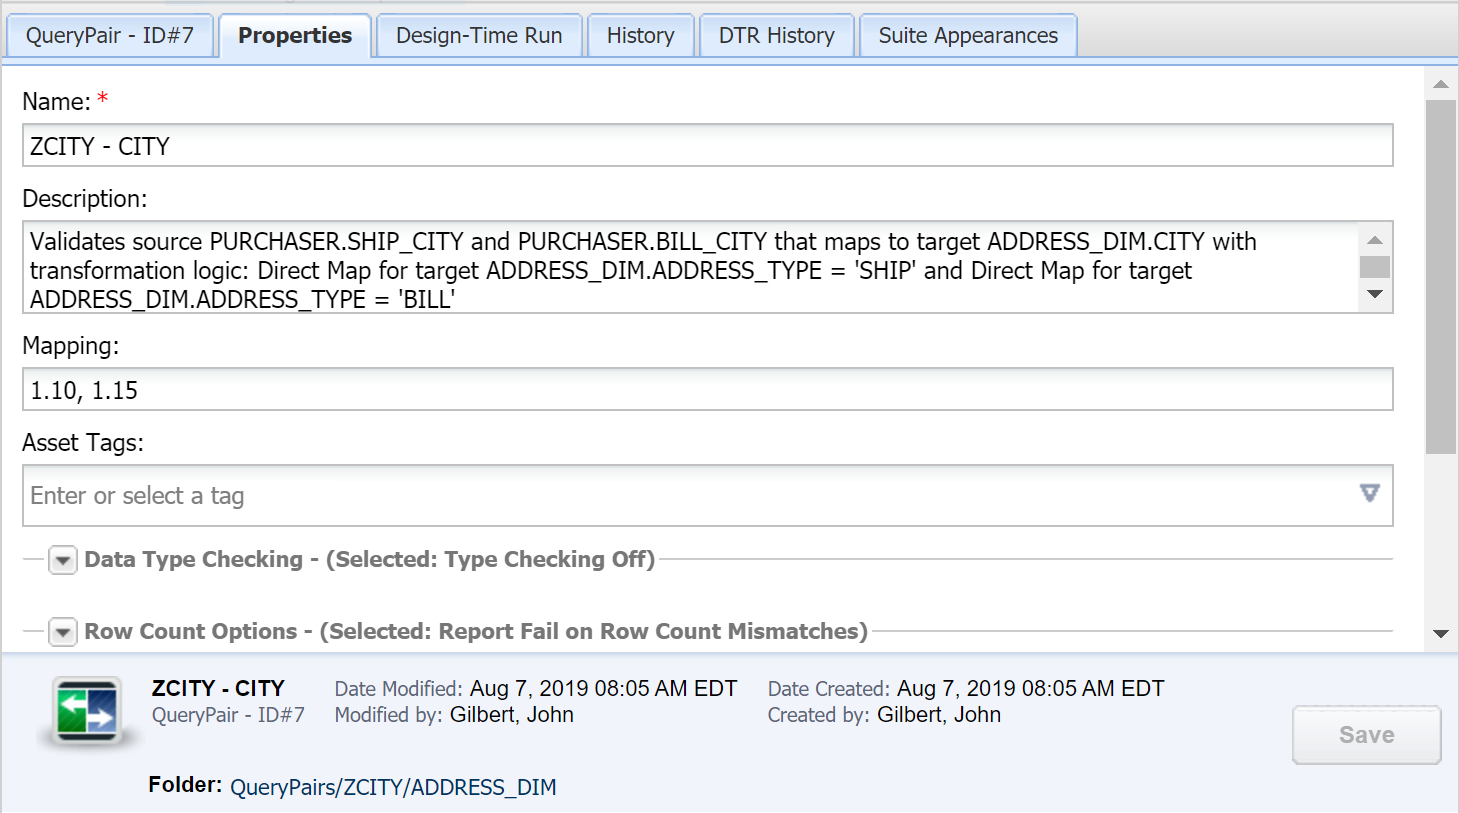Open the DTR History tab
Image resolution: width=1459 pixels, height=813 pixels.
[x=776, y=36]
